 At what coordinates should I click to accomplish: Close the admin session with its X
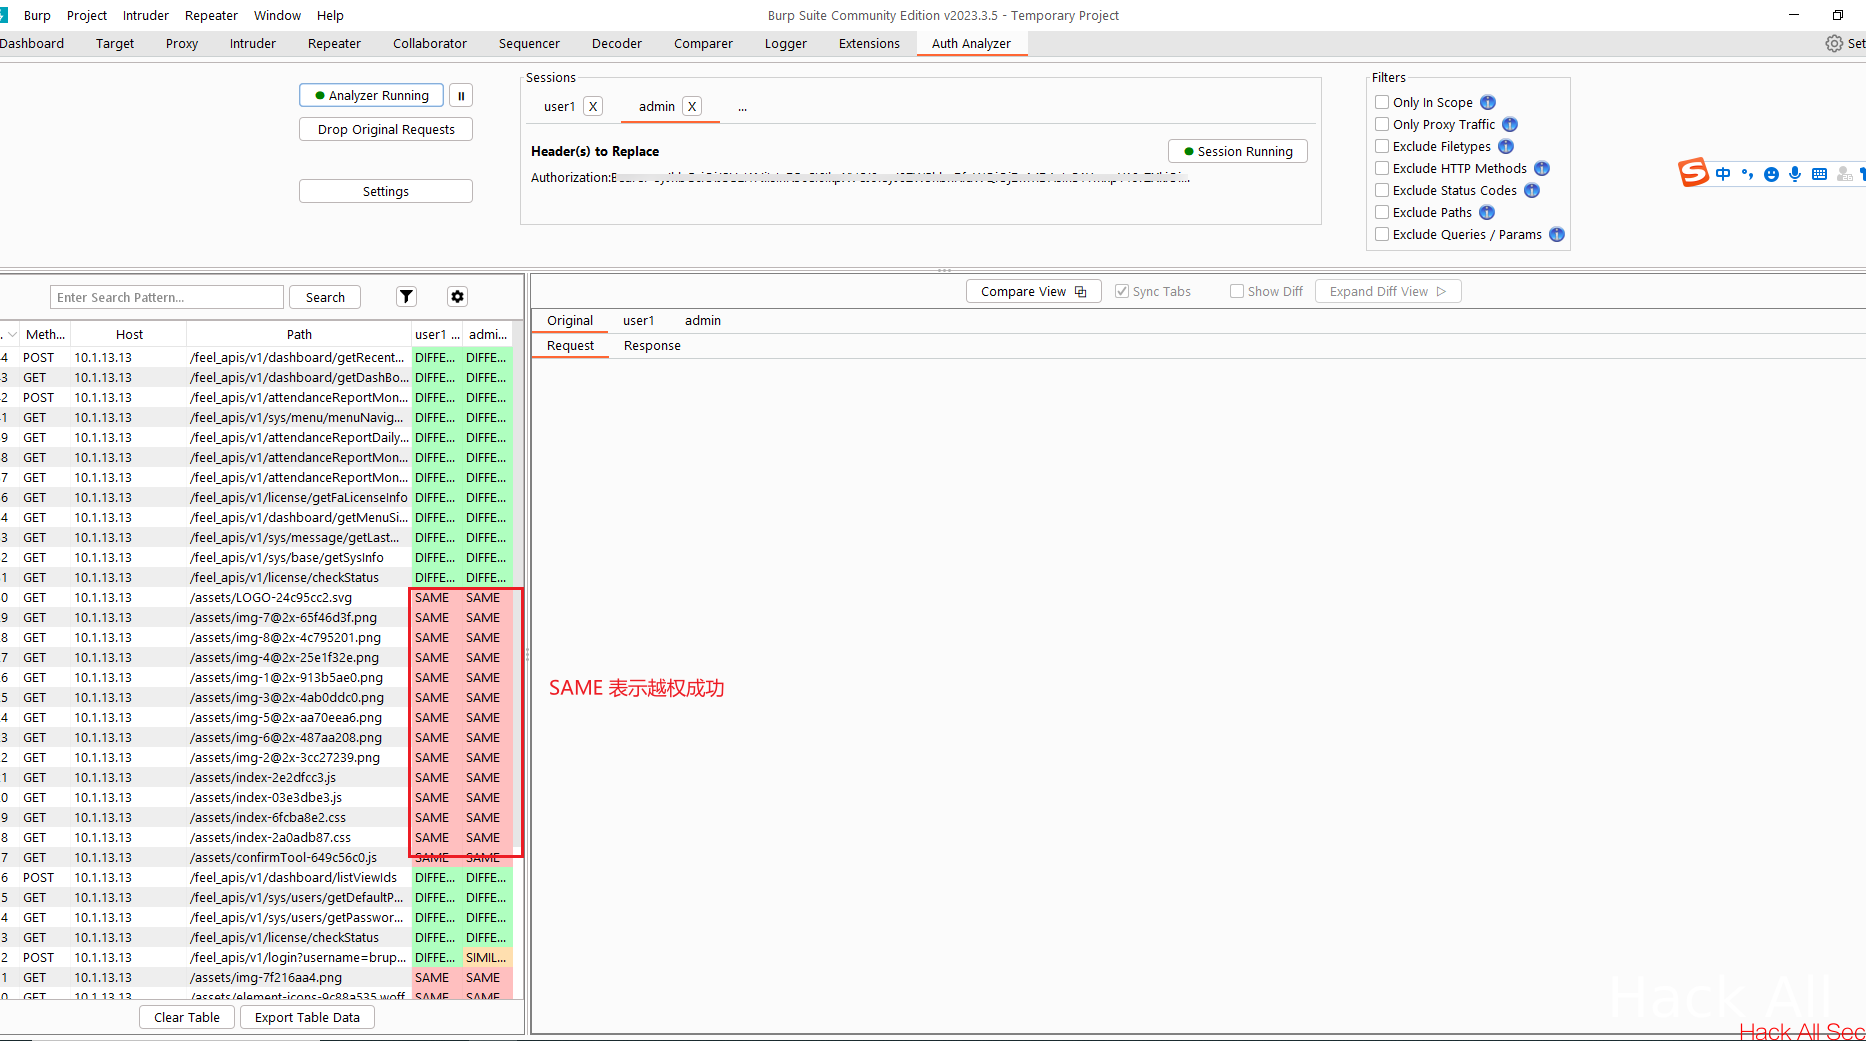point(692,106)
